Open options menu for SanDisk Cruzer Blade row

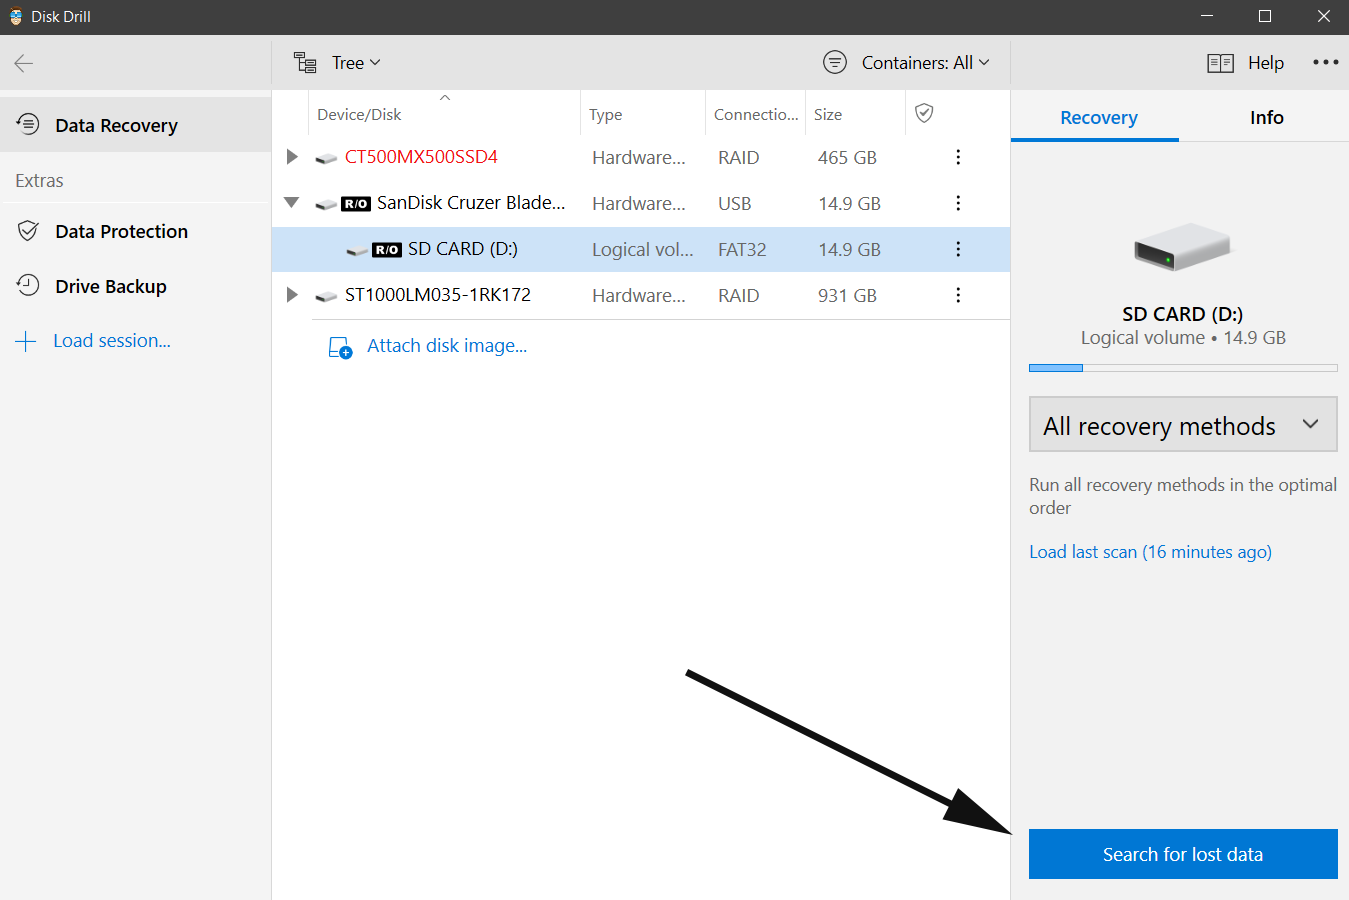pos(958,203)
